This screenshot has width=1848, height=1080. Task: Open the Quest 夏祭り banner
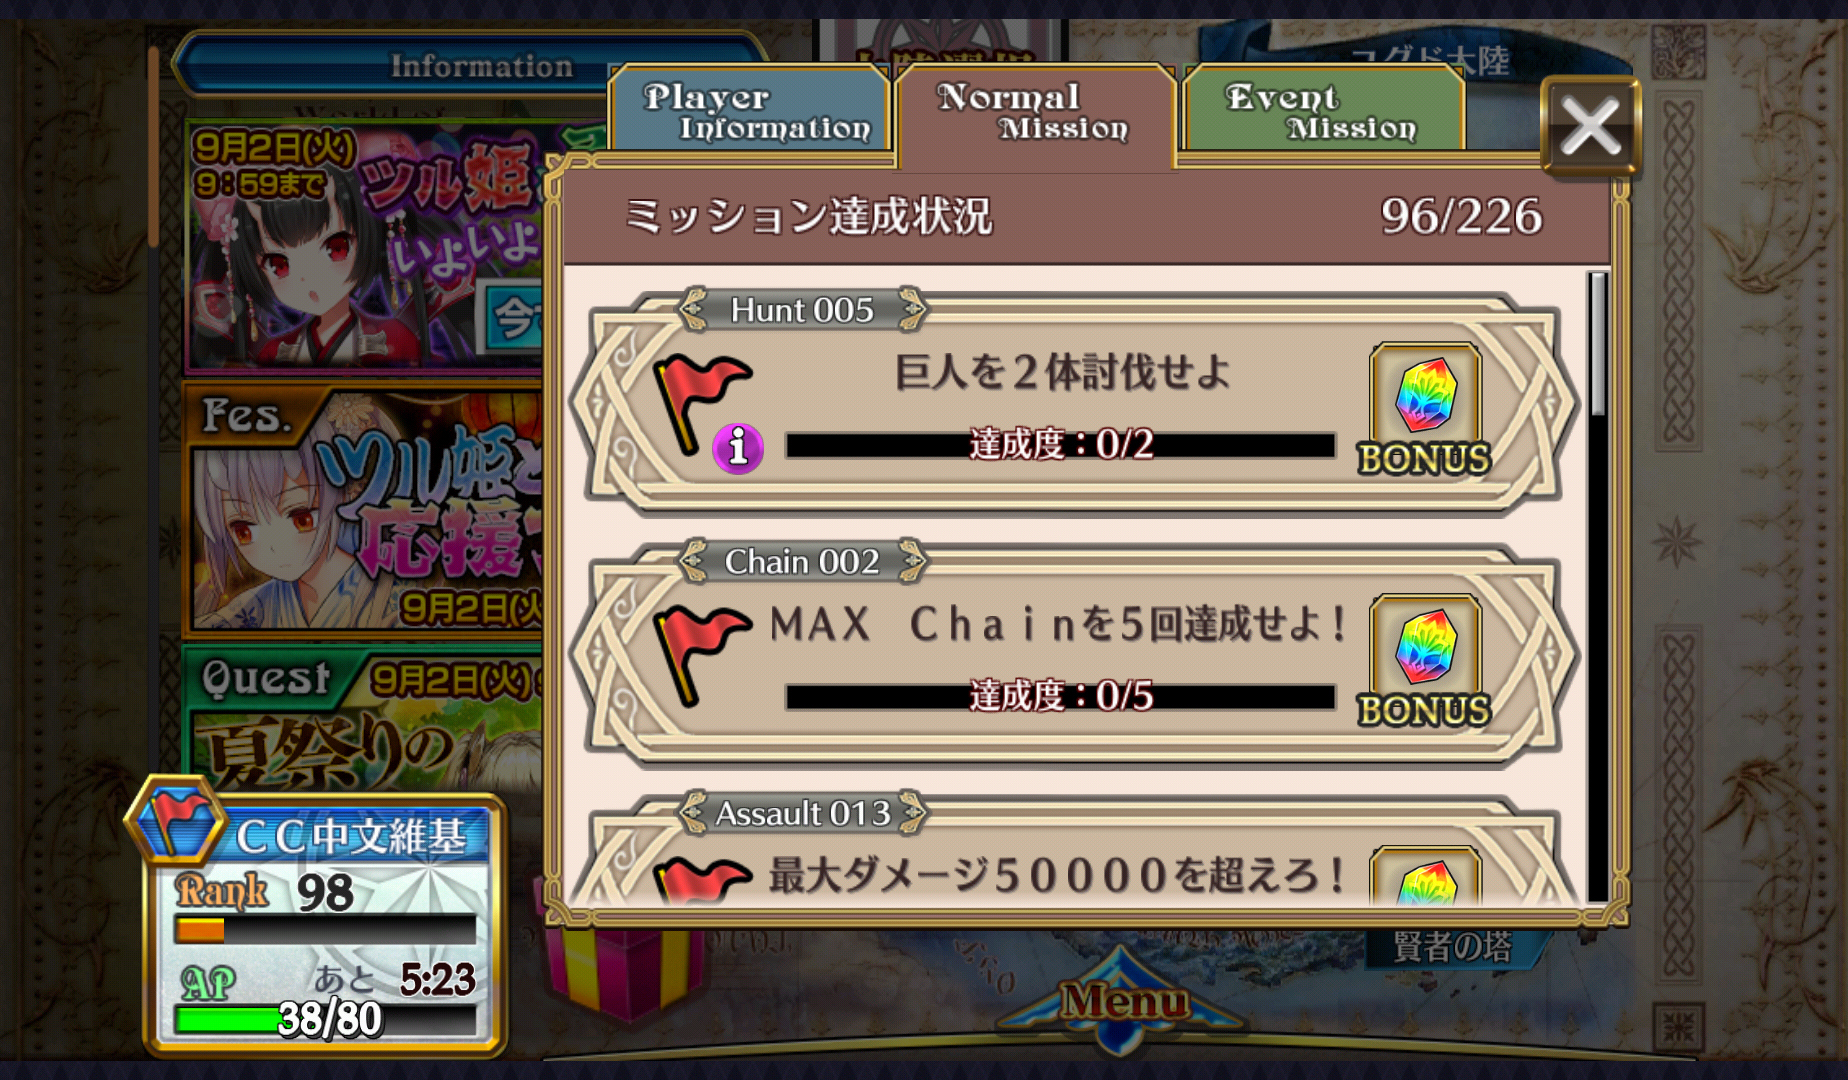pyautogui.click(x=365, y=718)
